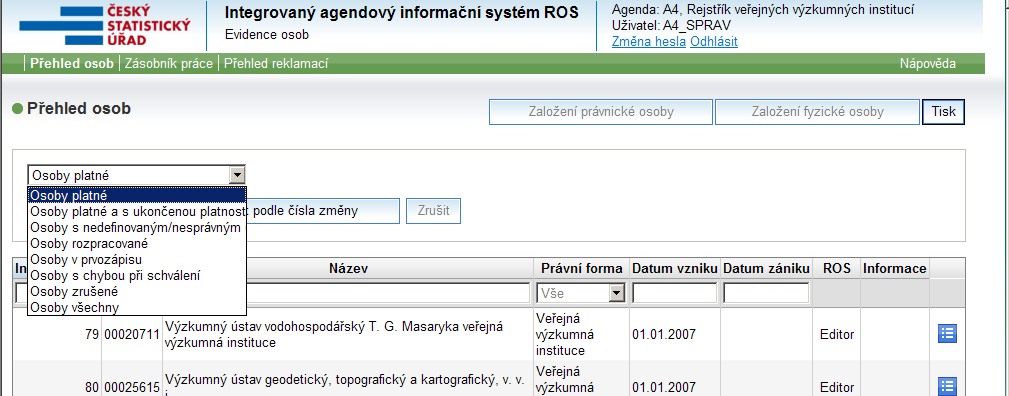
Task: Open Přehled reklamací menu item
Action: tap(276, 64)
